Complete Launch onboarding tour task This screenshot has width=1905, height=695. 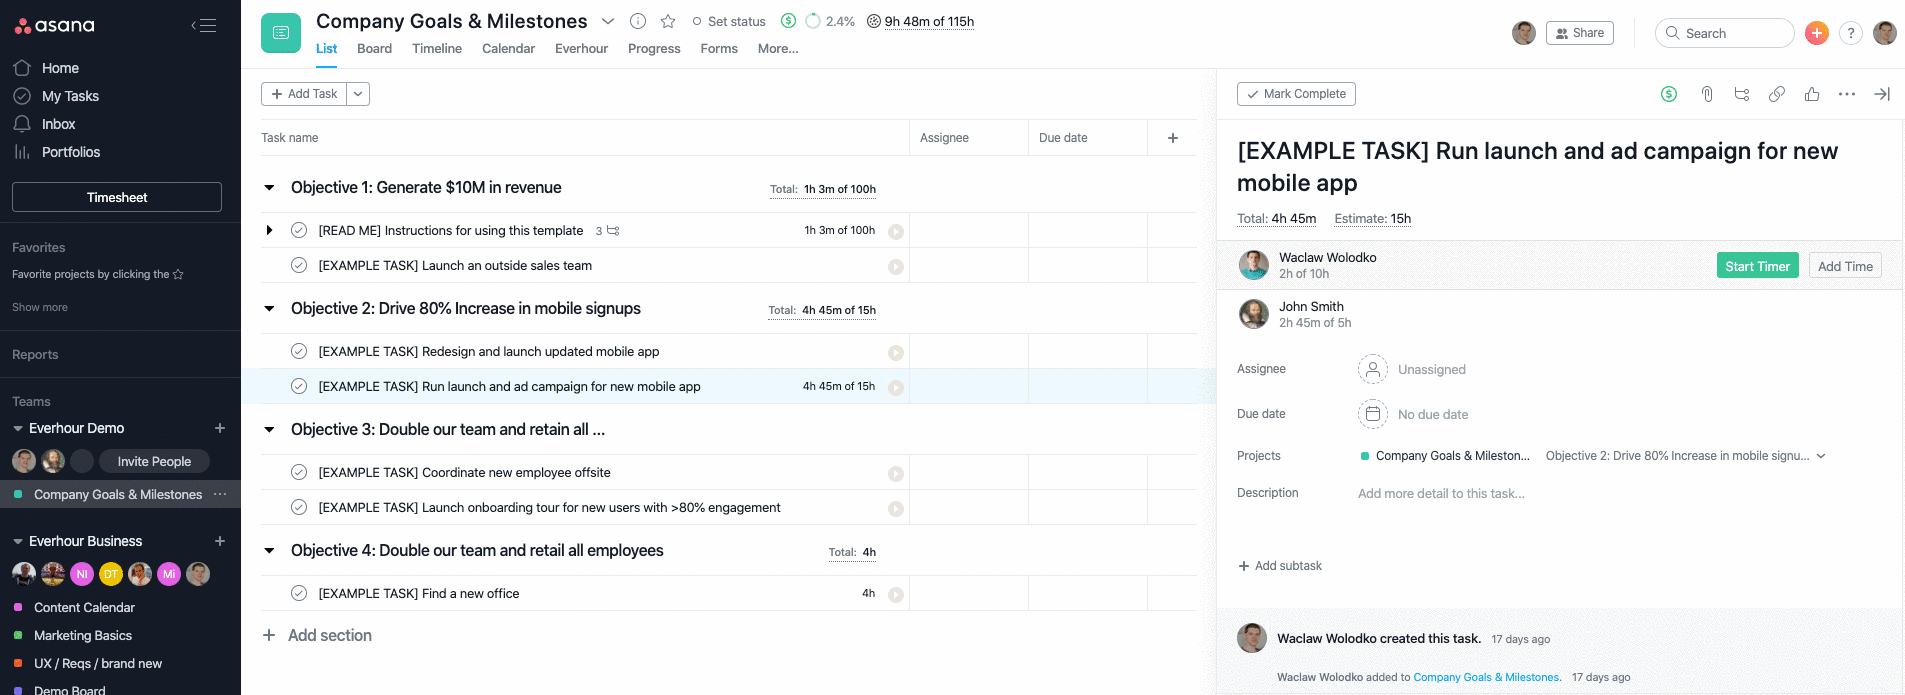coord(298,507)
